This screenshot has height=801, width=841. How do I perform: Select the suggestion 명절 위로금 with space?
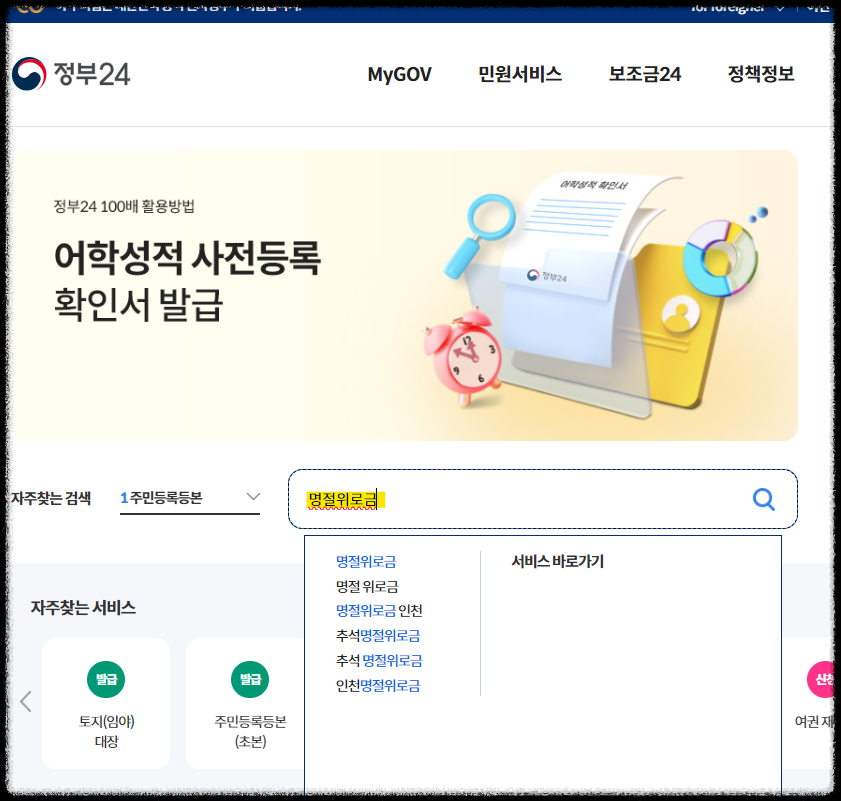(367, 586)
